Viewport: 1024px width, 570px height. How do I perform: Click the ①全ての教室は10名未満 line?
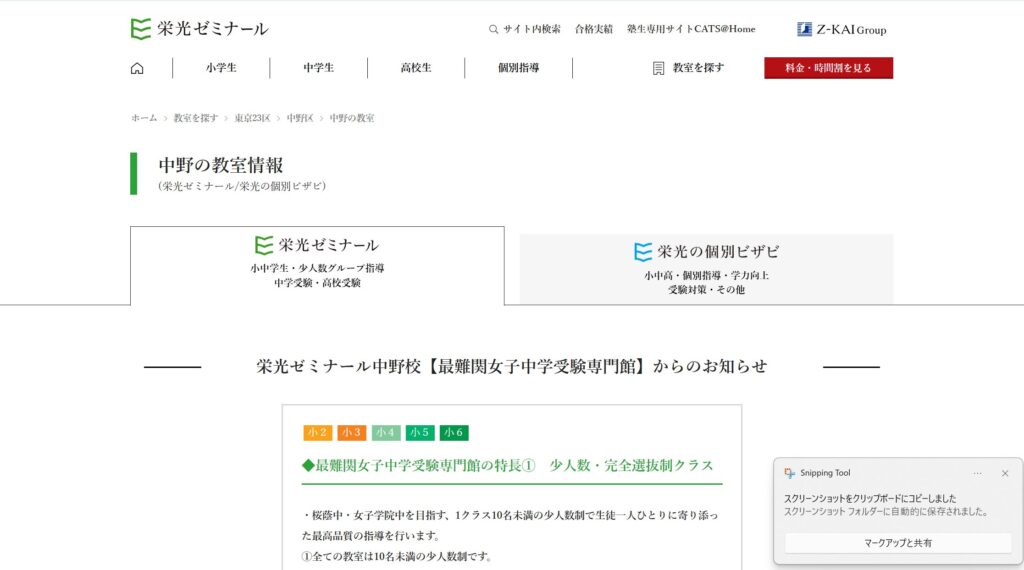(x=396, y=556)
